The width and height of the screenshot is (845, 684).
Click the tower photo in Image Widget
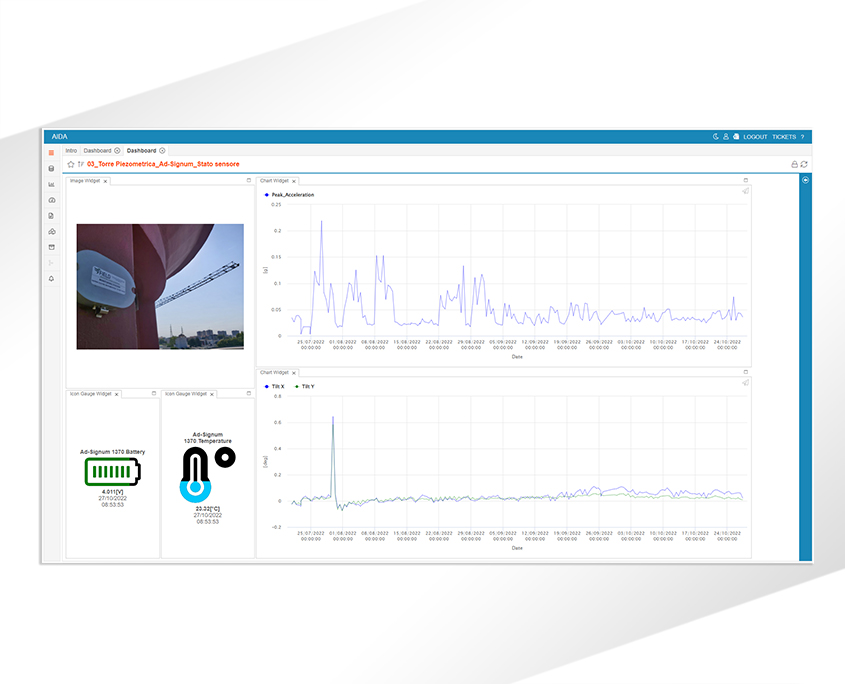[160, 286]
